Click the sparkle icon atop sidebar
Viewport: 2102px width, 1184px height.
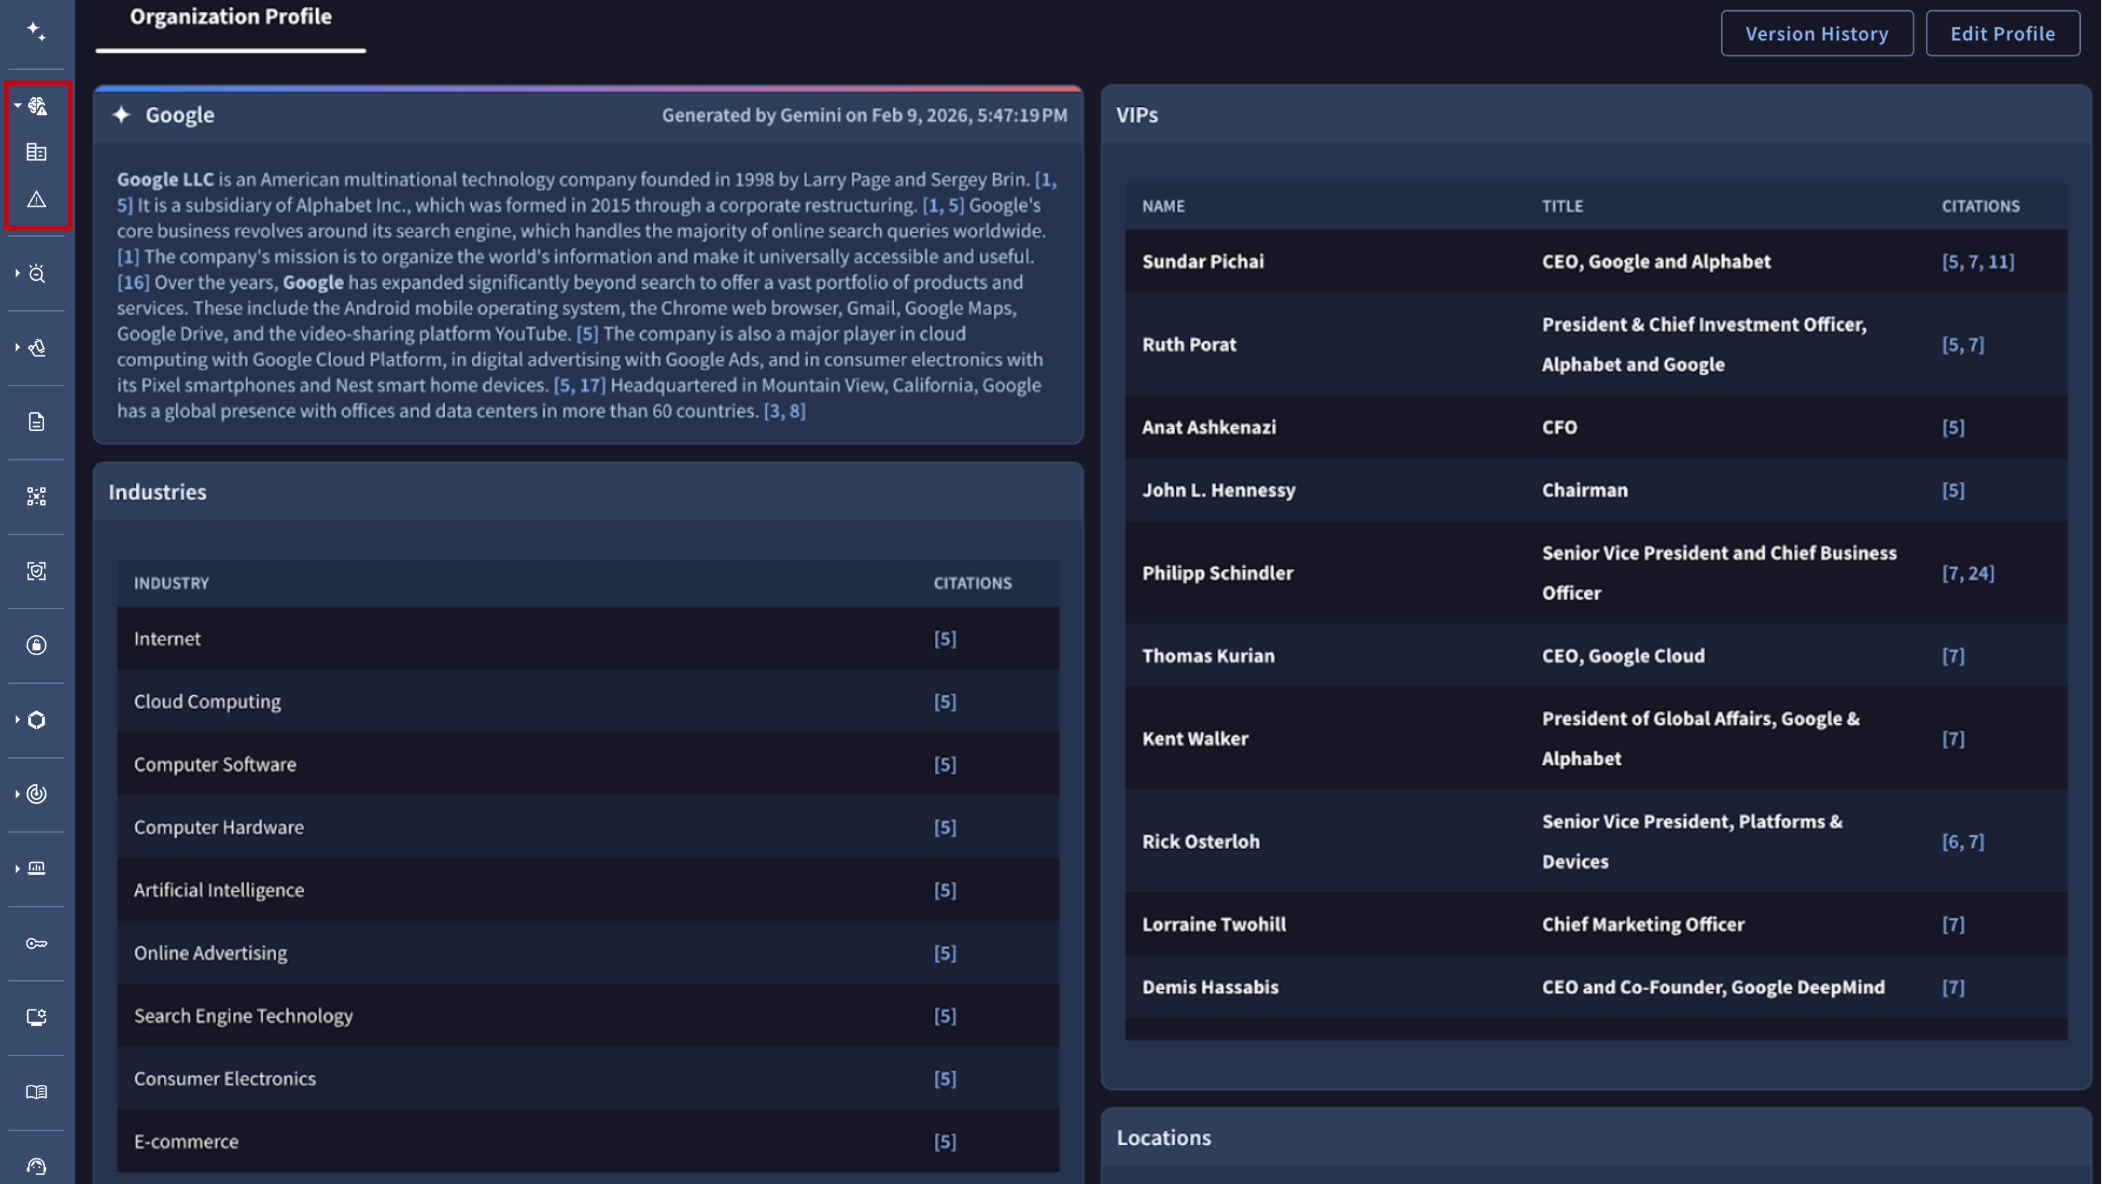coord(37,31)
